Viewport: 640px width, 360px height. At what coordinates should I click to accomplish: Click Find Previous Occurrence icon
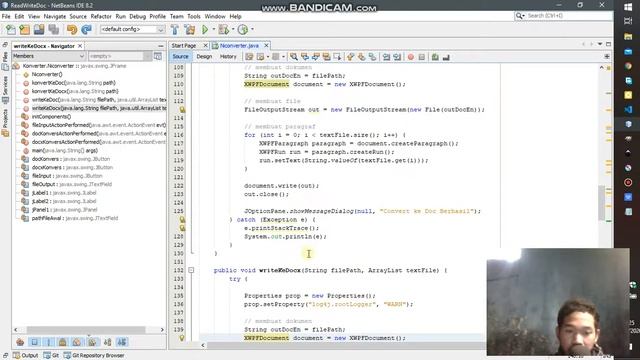(304, 57)
